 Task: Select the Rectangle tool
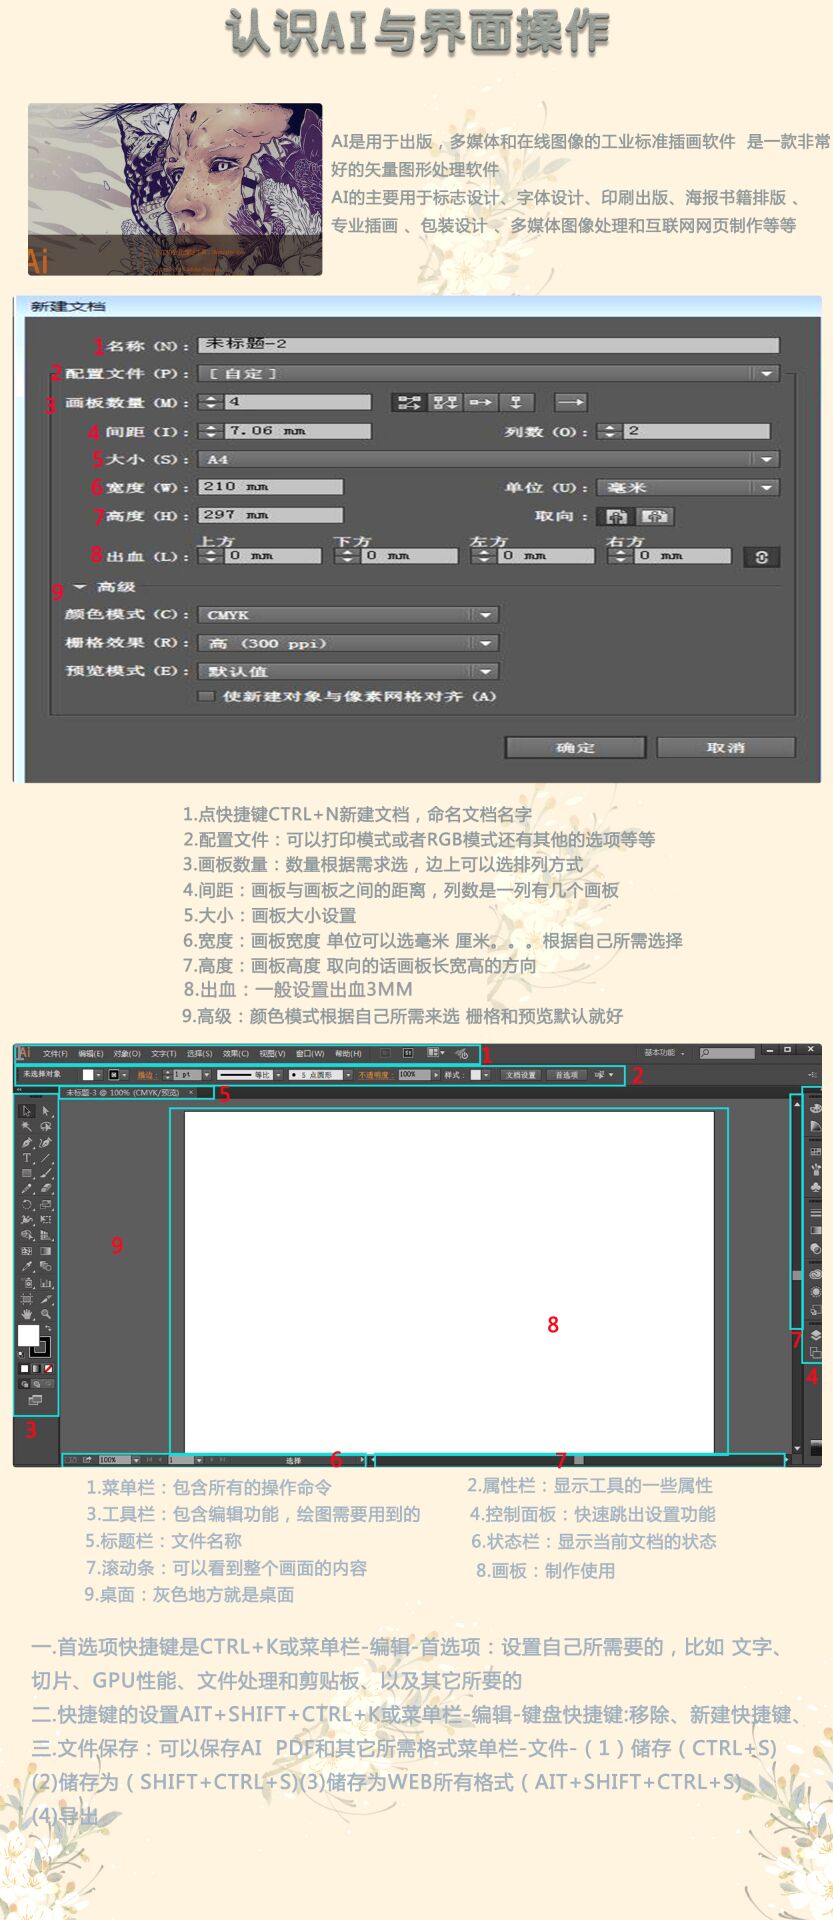coord(27,1173)
